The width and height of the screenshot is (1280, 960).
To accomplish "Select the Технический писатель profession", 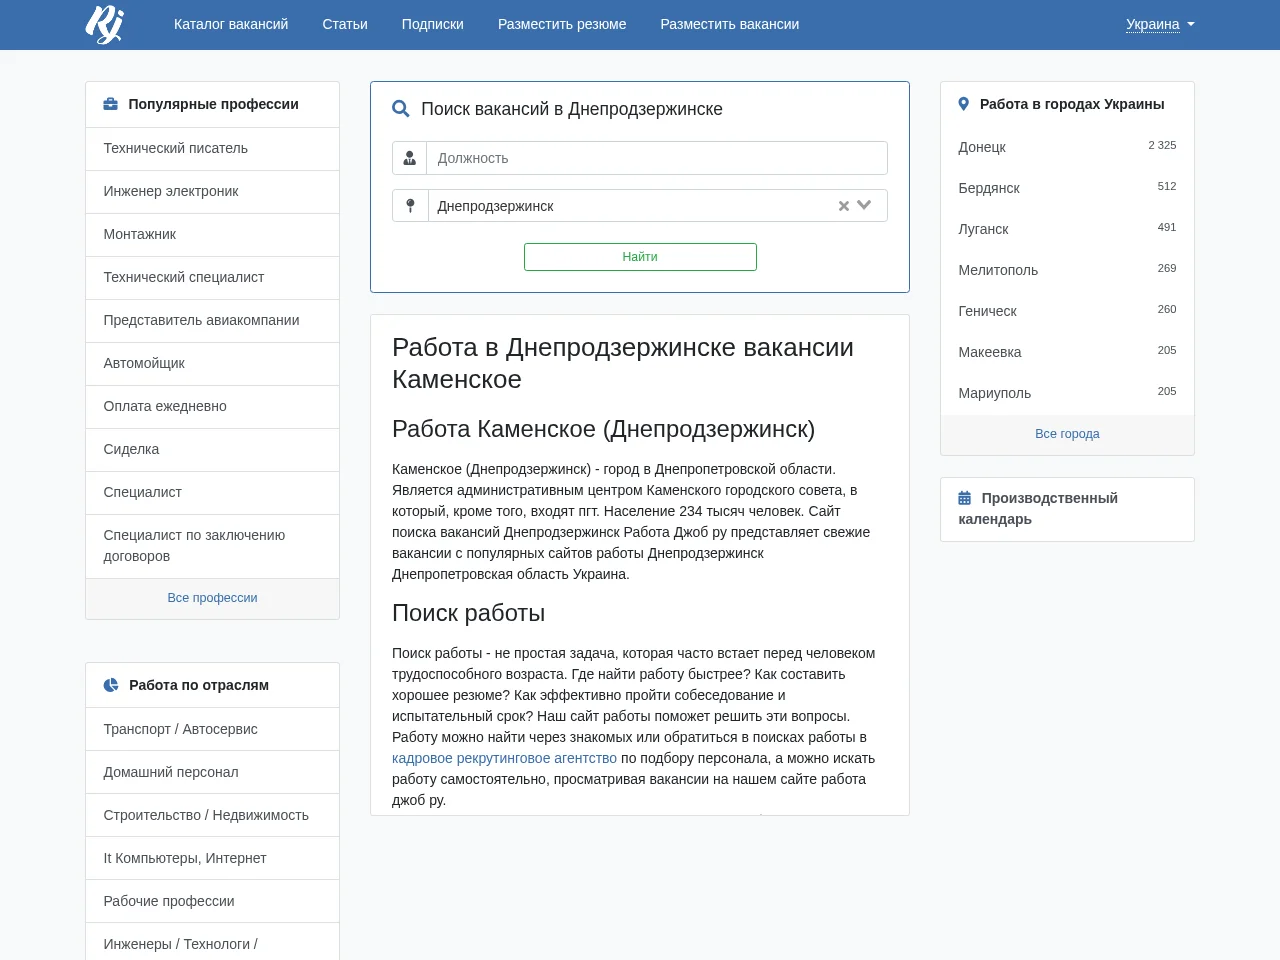I will click(212, 148).
